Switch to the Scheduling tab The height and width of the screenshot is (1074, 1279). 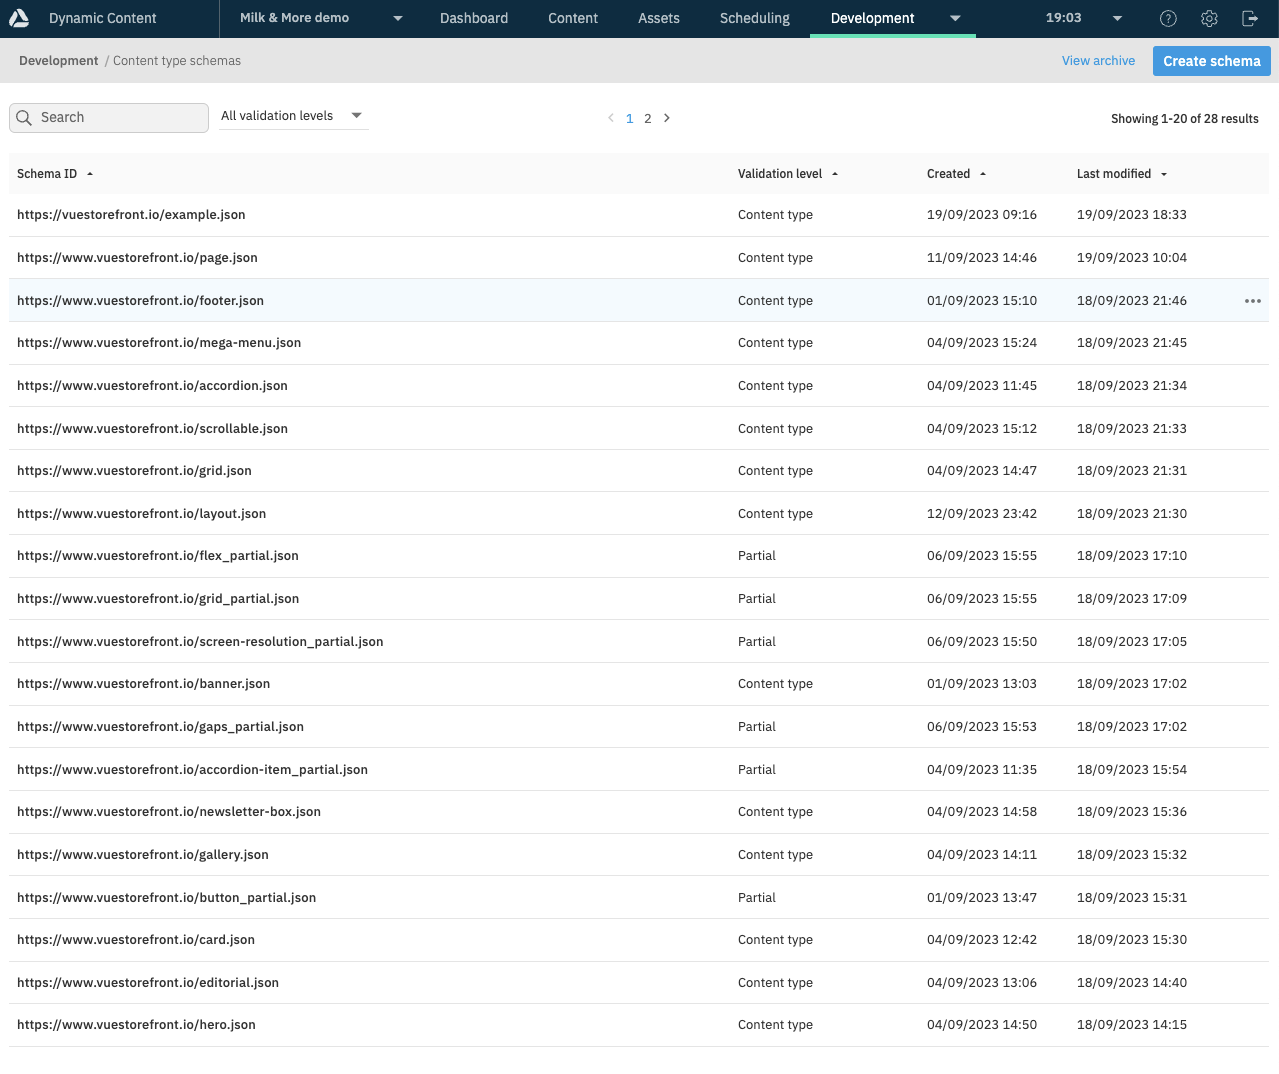pyautogui.click(x=754, y=18)
